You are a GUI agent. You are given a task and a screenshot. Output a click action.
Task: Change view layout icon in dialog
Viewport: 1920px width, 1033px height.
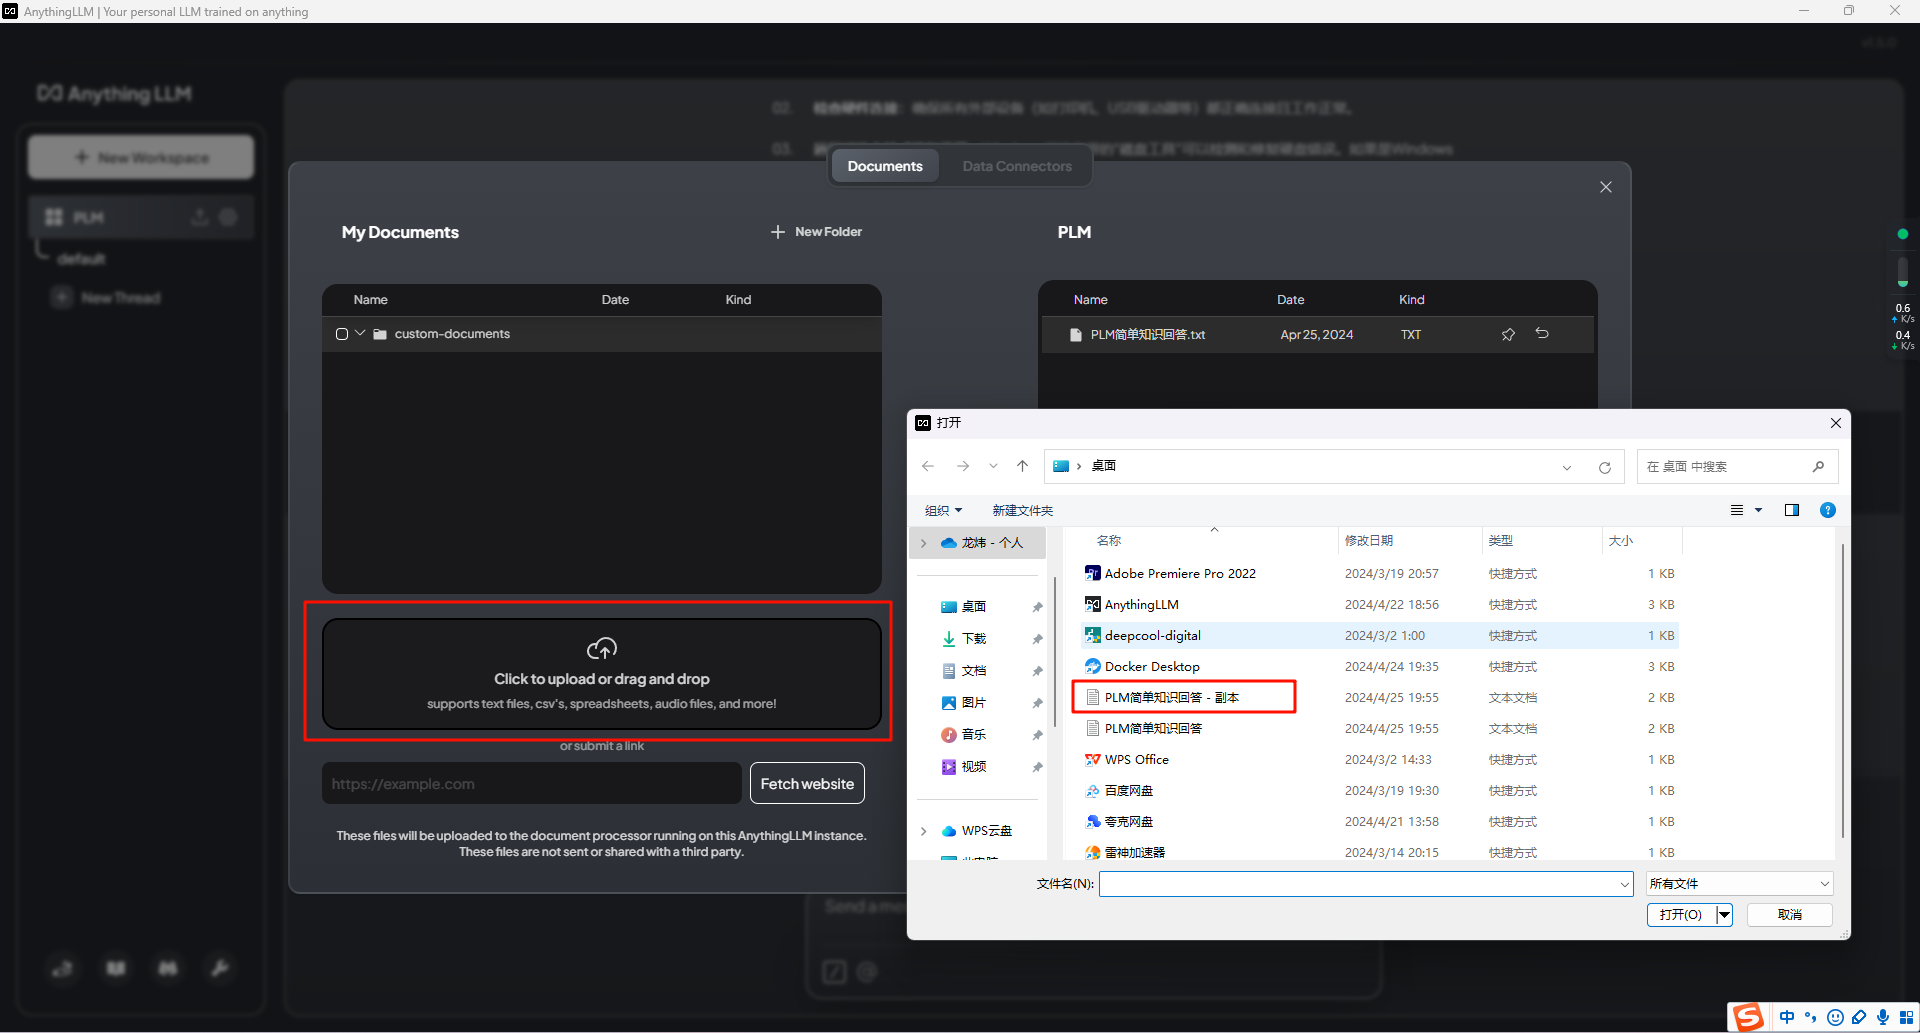pos(1737,511)
